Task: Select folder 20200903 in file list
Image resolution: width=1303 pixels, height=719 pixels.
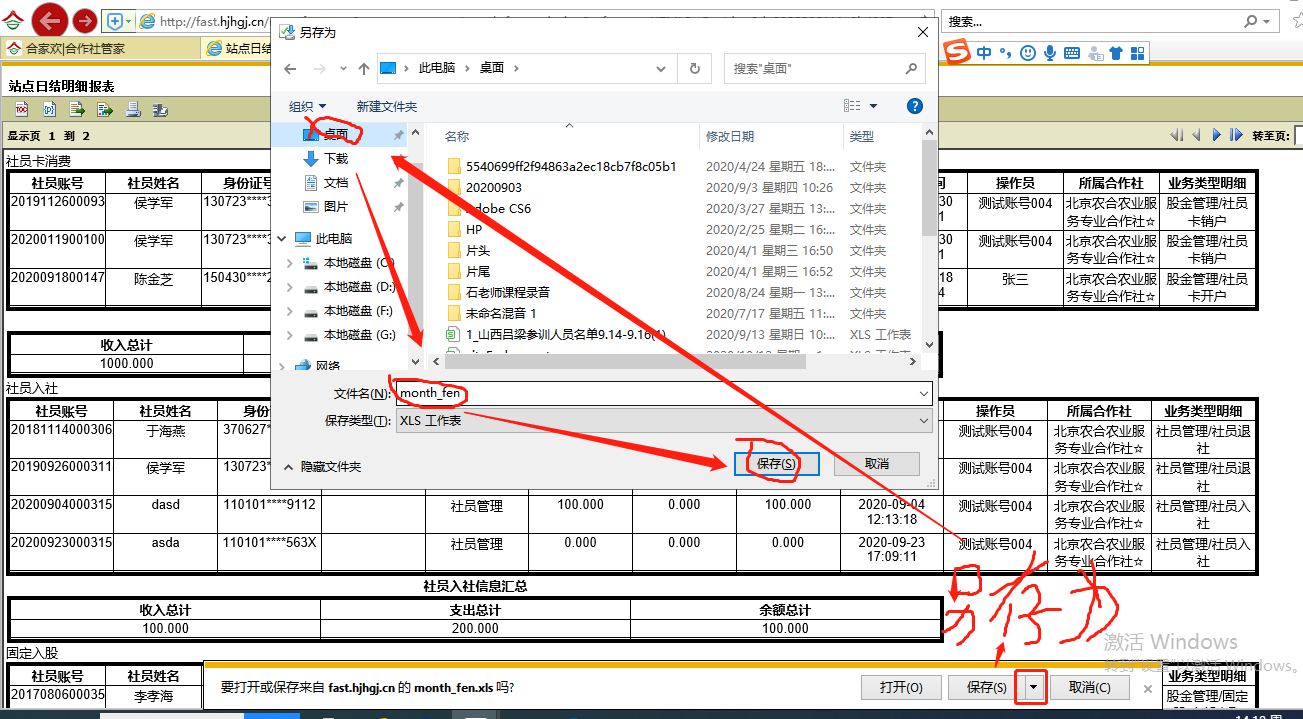Action: tap(494, 187)
